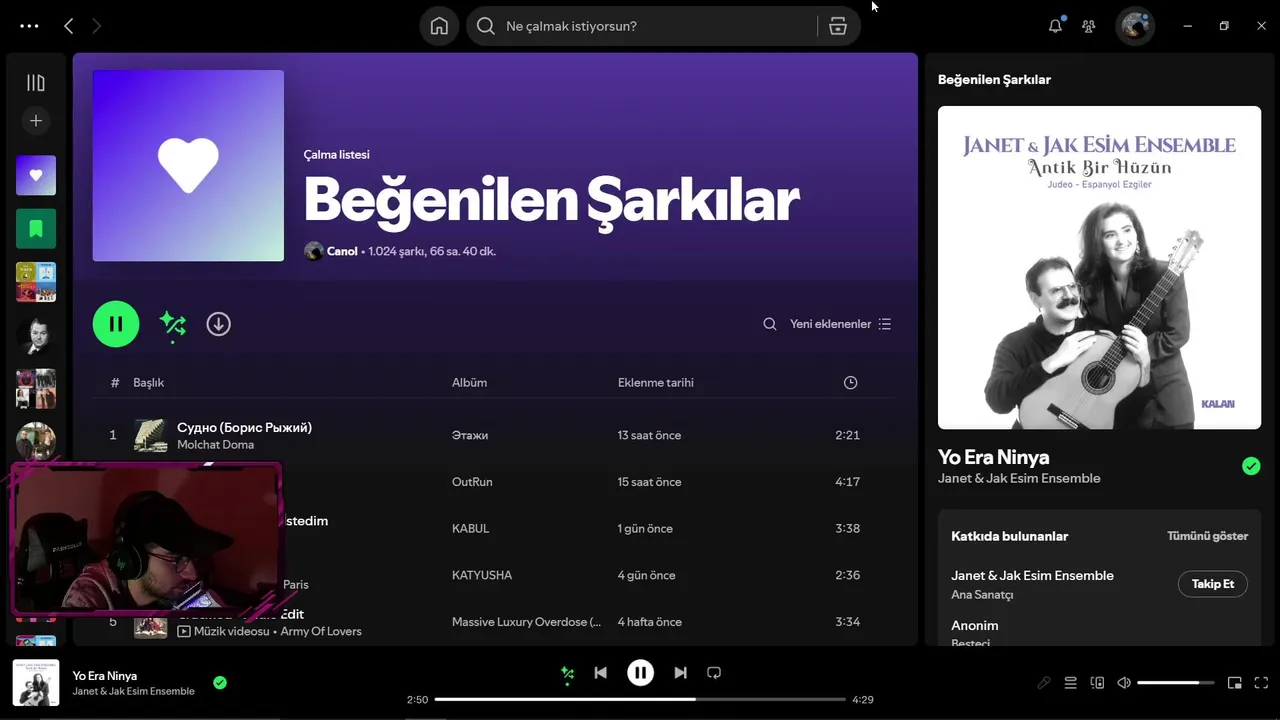Click the Beğenilen Şarkılar cover art

pyautogui.click(x=188, y=165)
